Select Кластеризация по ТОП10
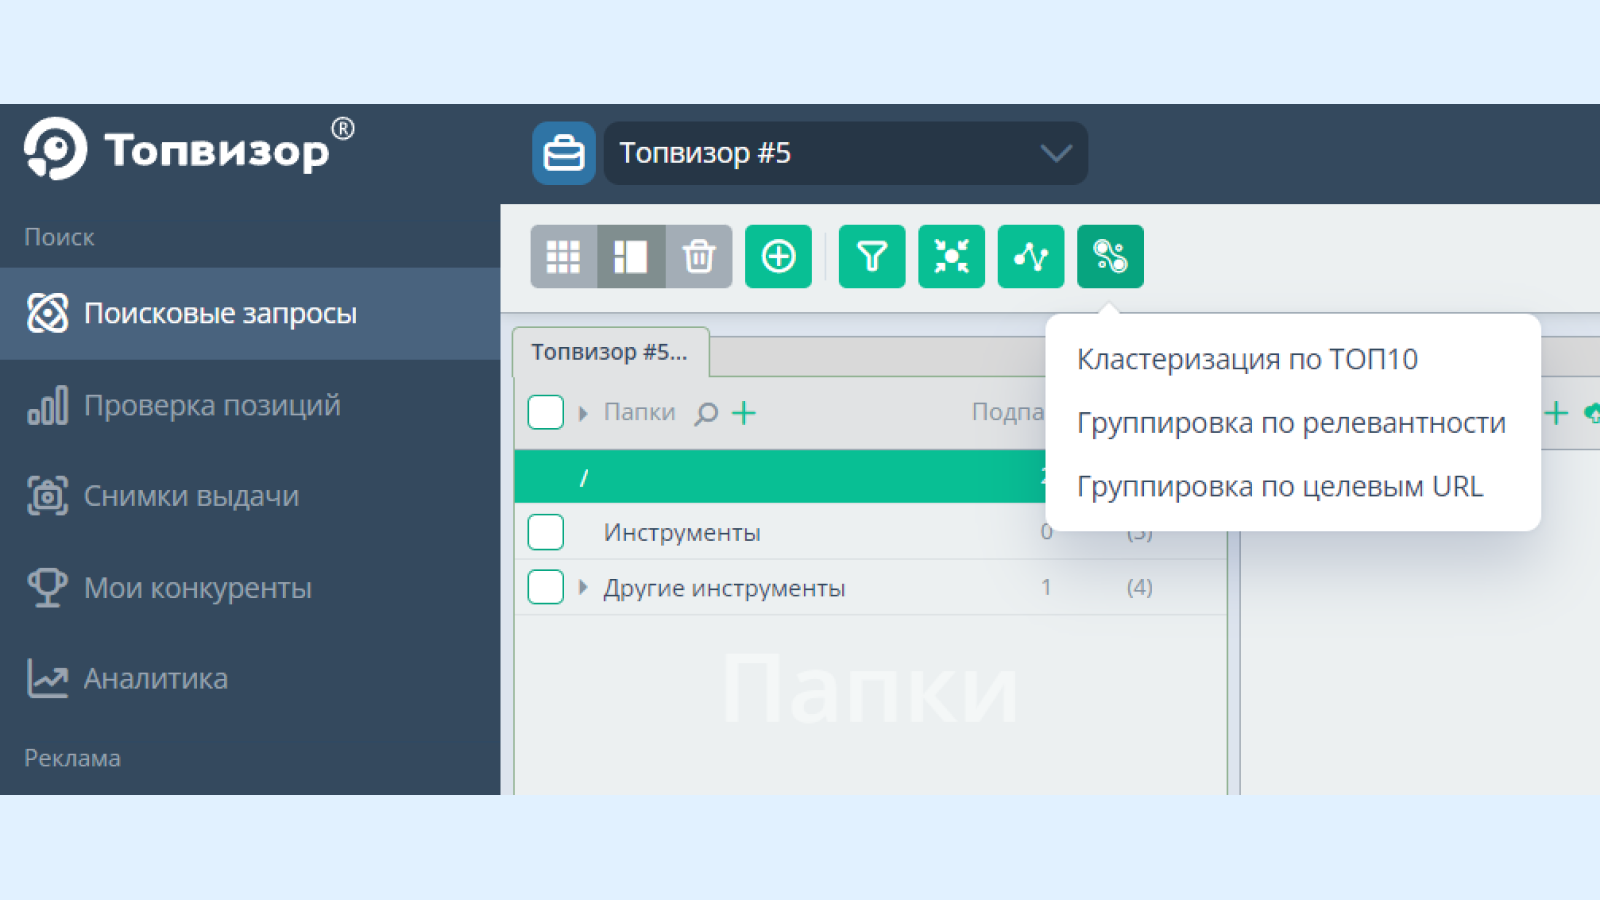The image size is (1600, 900). [1247, 359]
